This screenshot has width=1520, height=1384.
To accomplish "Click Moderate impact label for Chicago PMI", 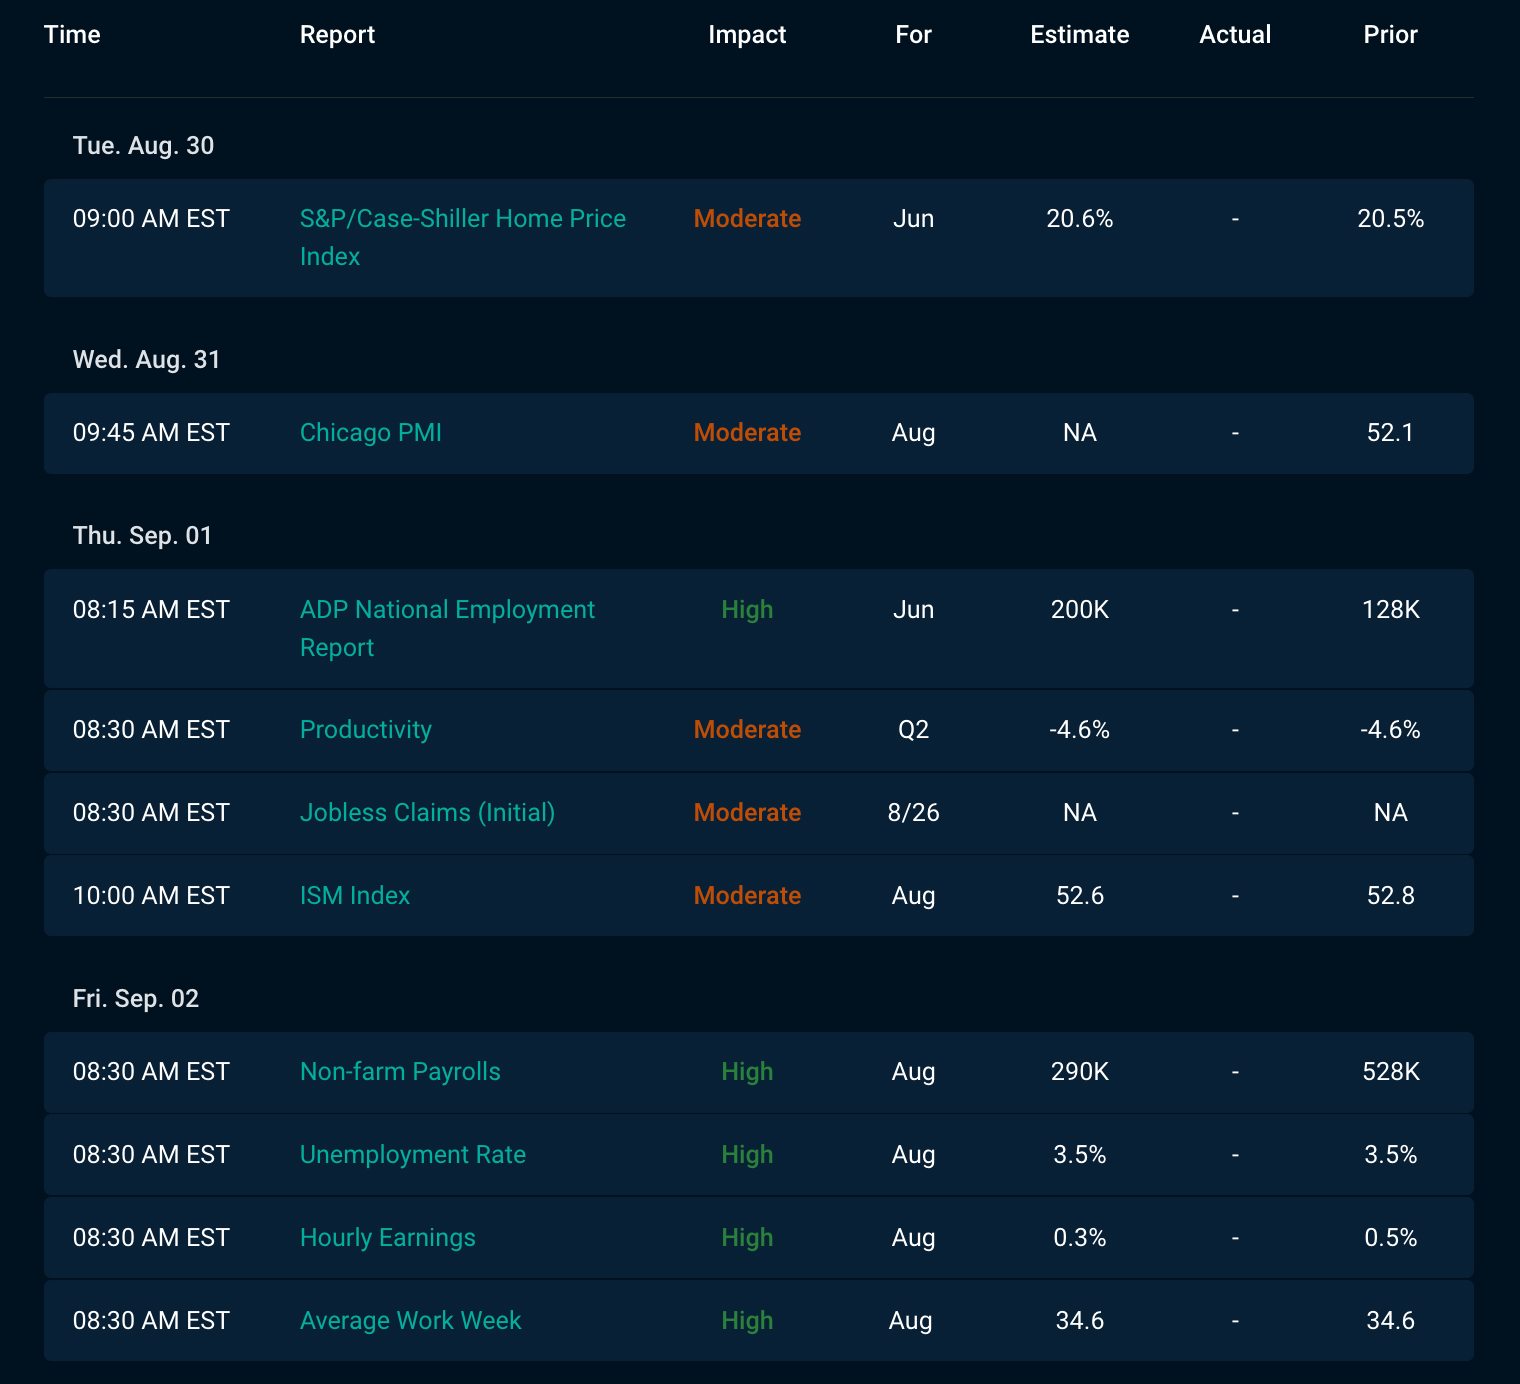I will point(747,433).
